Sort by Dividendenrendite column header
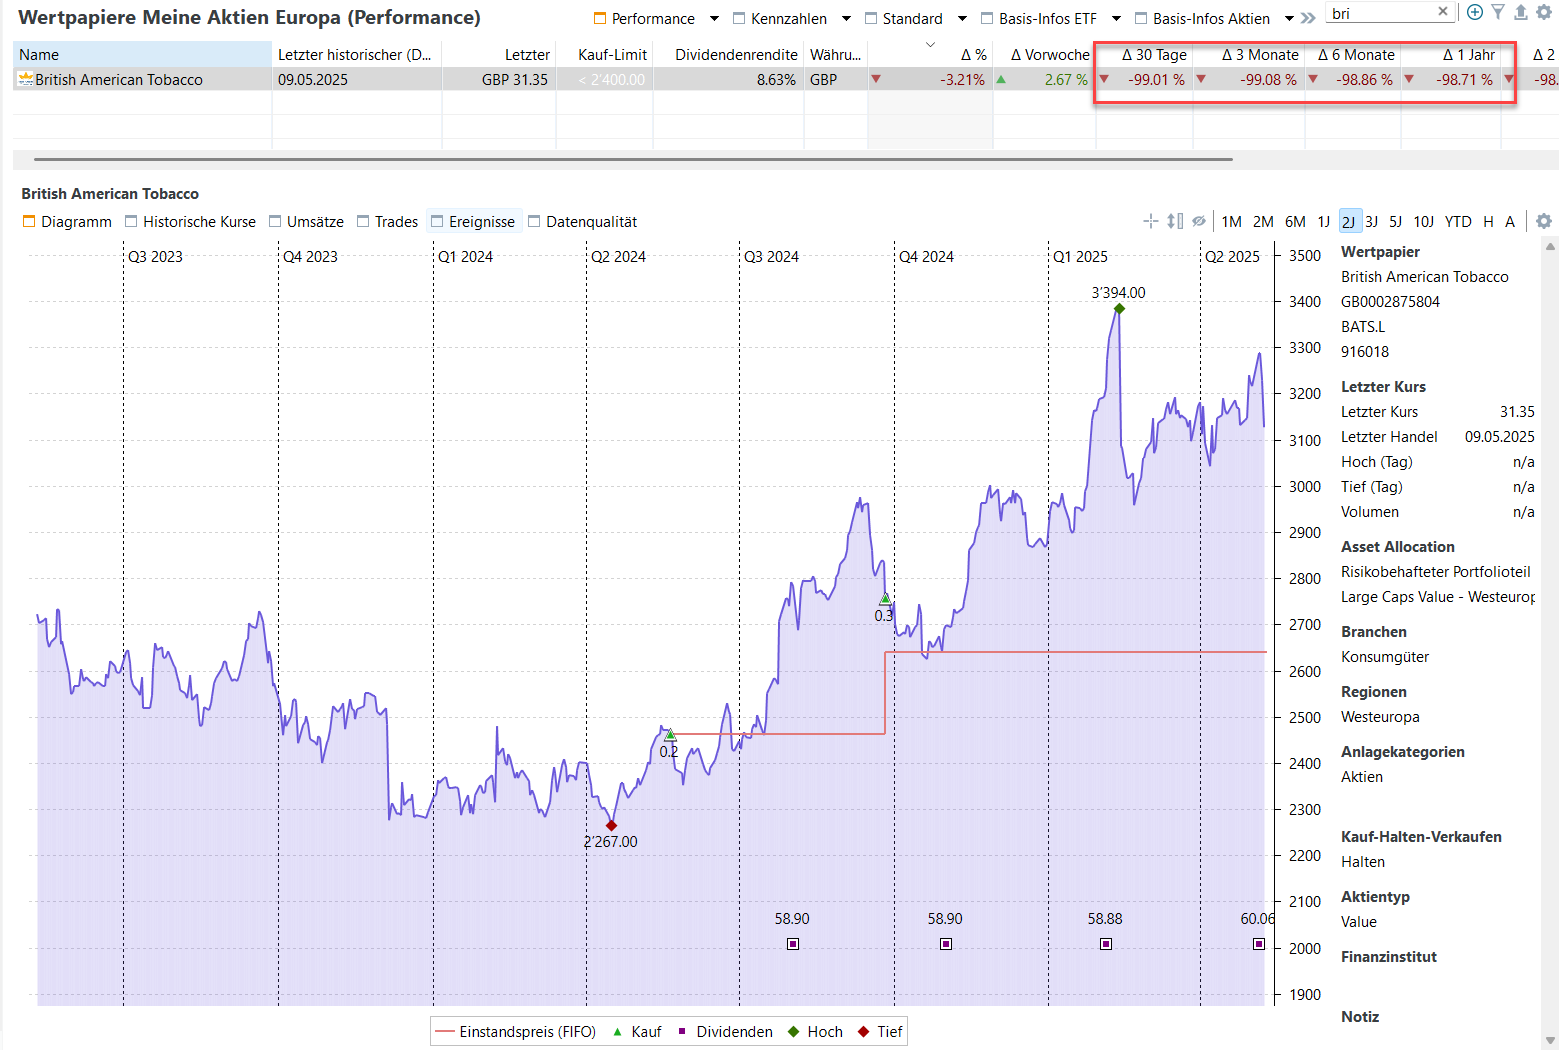The width and height of the screenshot is (1559, 1050). coord(729,55)
